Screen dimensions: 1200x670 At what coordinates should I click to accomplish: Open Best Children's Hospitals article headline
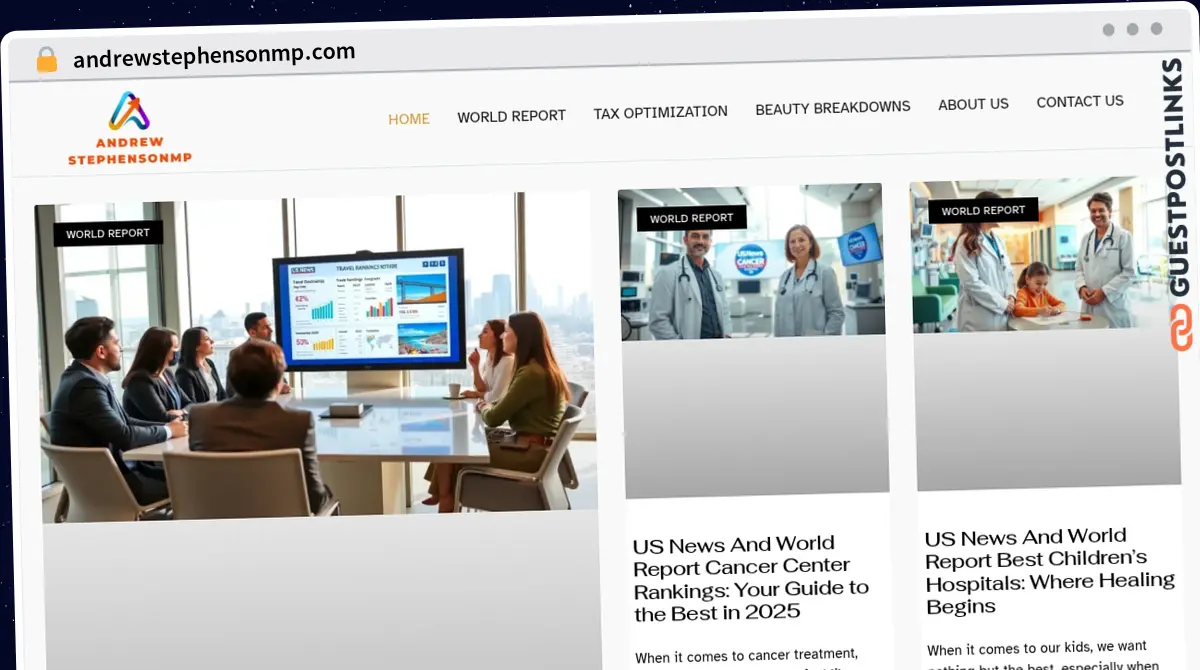pos(1049,571)
